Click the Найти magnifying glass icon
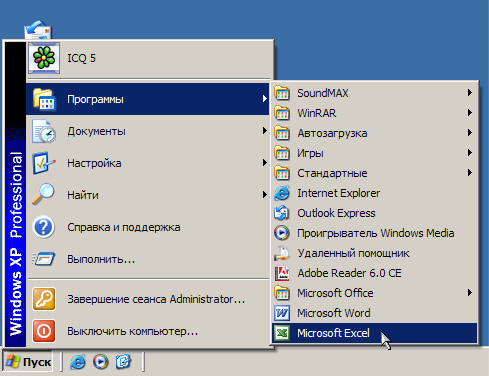This screenshot has width=489, height=376. pyautogui.click(x=44, y=195)
